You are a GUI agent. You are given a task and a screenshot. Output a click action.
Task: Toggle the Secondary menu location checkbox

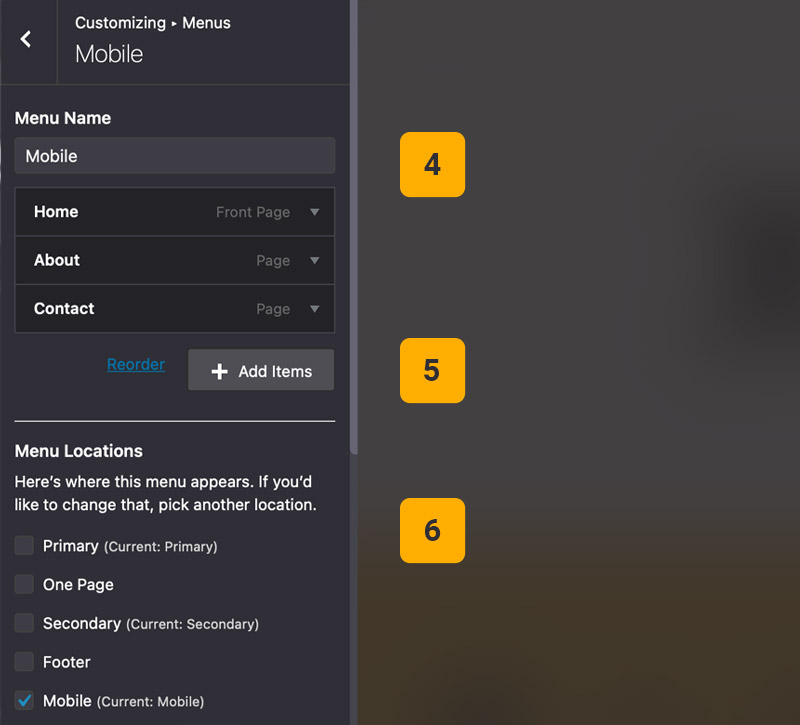click(x=24, y=623)
